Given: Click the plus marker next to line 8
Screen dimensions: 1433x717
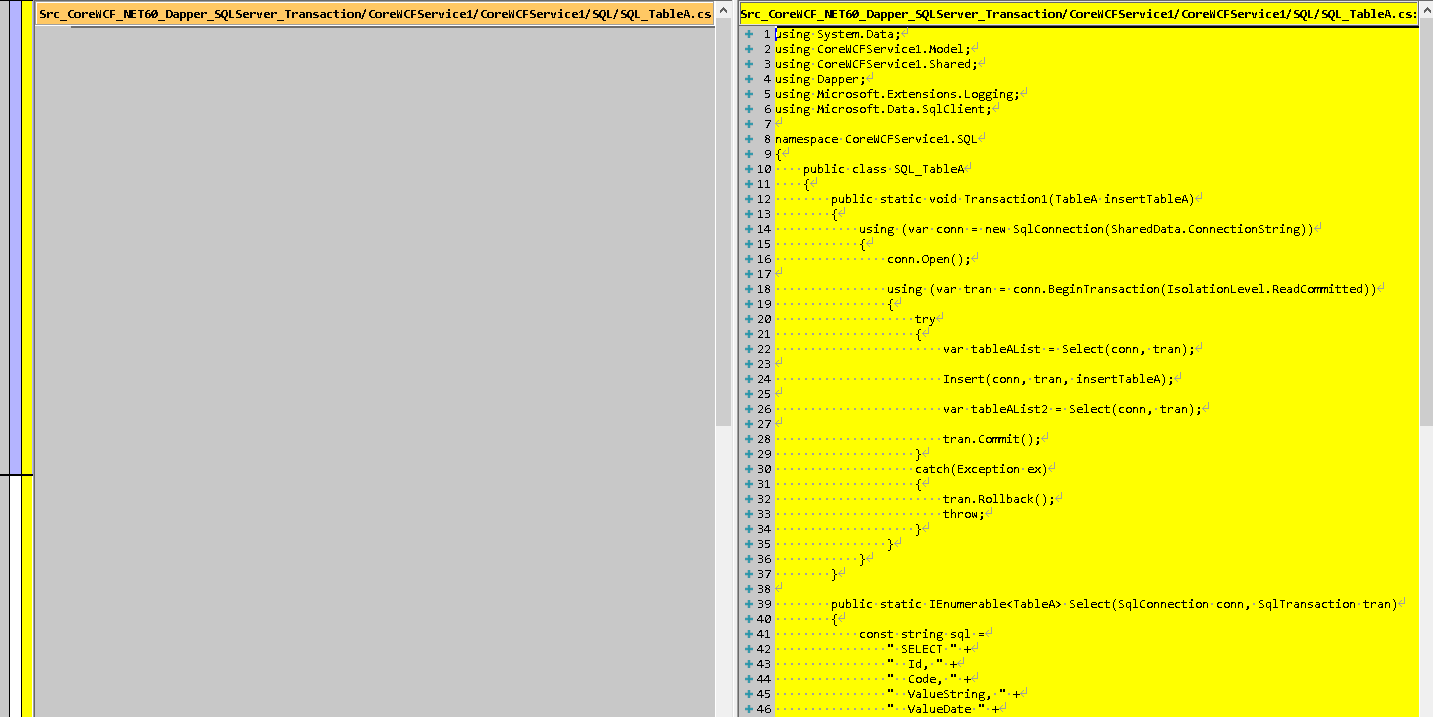Looking at the screenshot, I should 748,139.
